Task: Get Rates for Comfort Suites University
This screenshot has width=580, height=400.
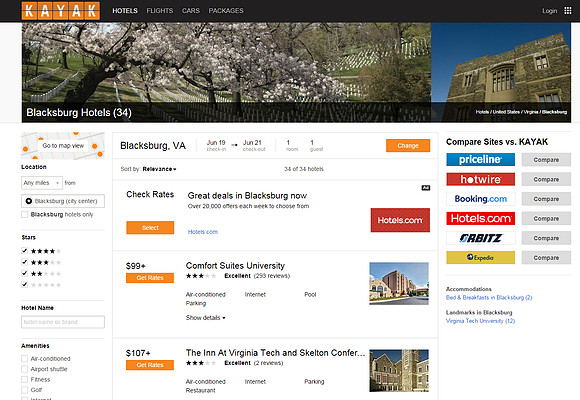Action: pyautogui.click(x=150, y=278)
